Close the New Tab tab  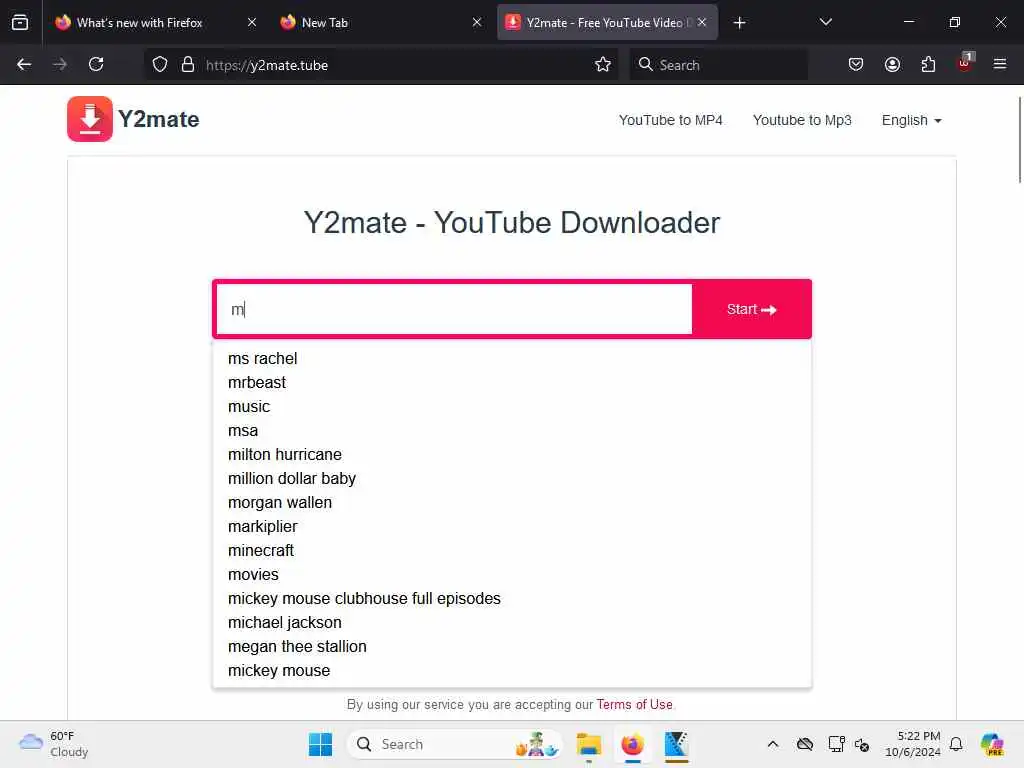click(x=477, y=22)
